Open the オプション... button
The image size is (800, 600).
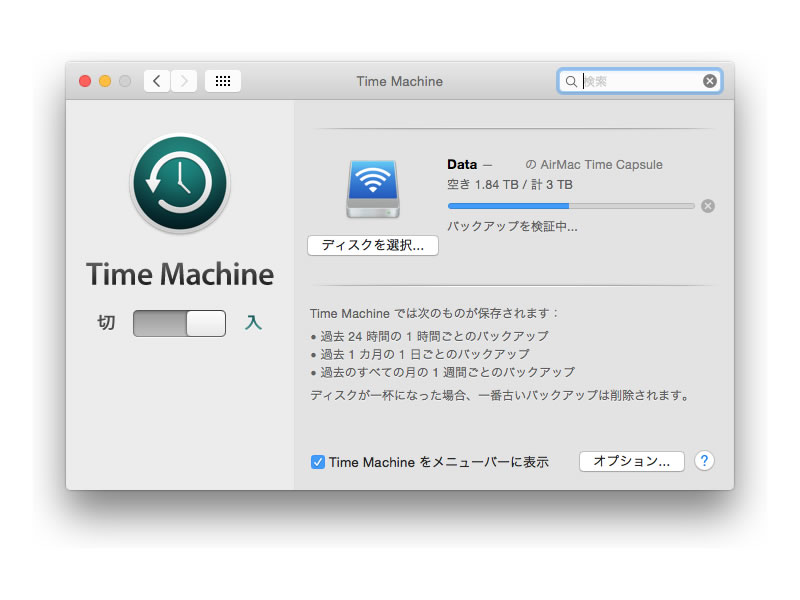point(631,461)
